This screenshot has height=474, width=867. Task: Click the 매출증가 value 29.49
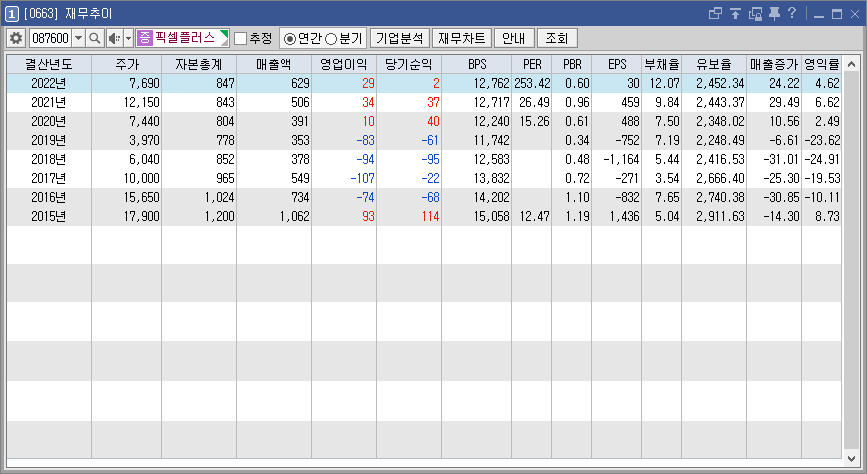[784, 102]
